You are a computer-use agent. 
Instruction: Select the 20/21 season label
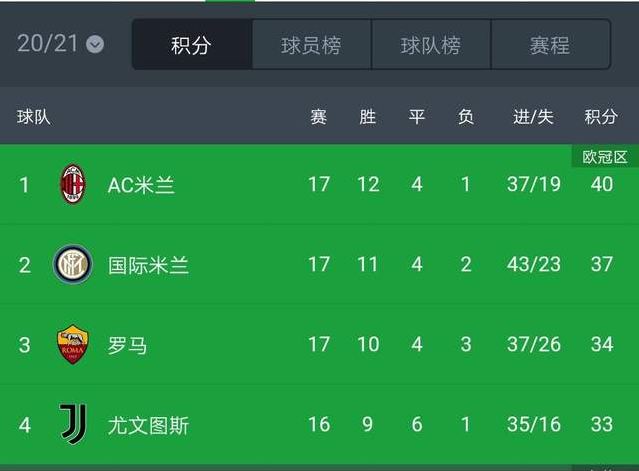47,43
